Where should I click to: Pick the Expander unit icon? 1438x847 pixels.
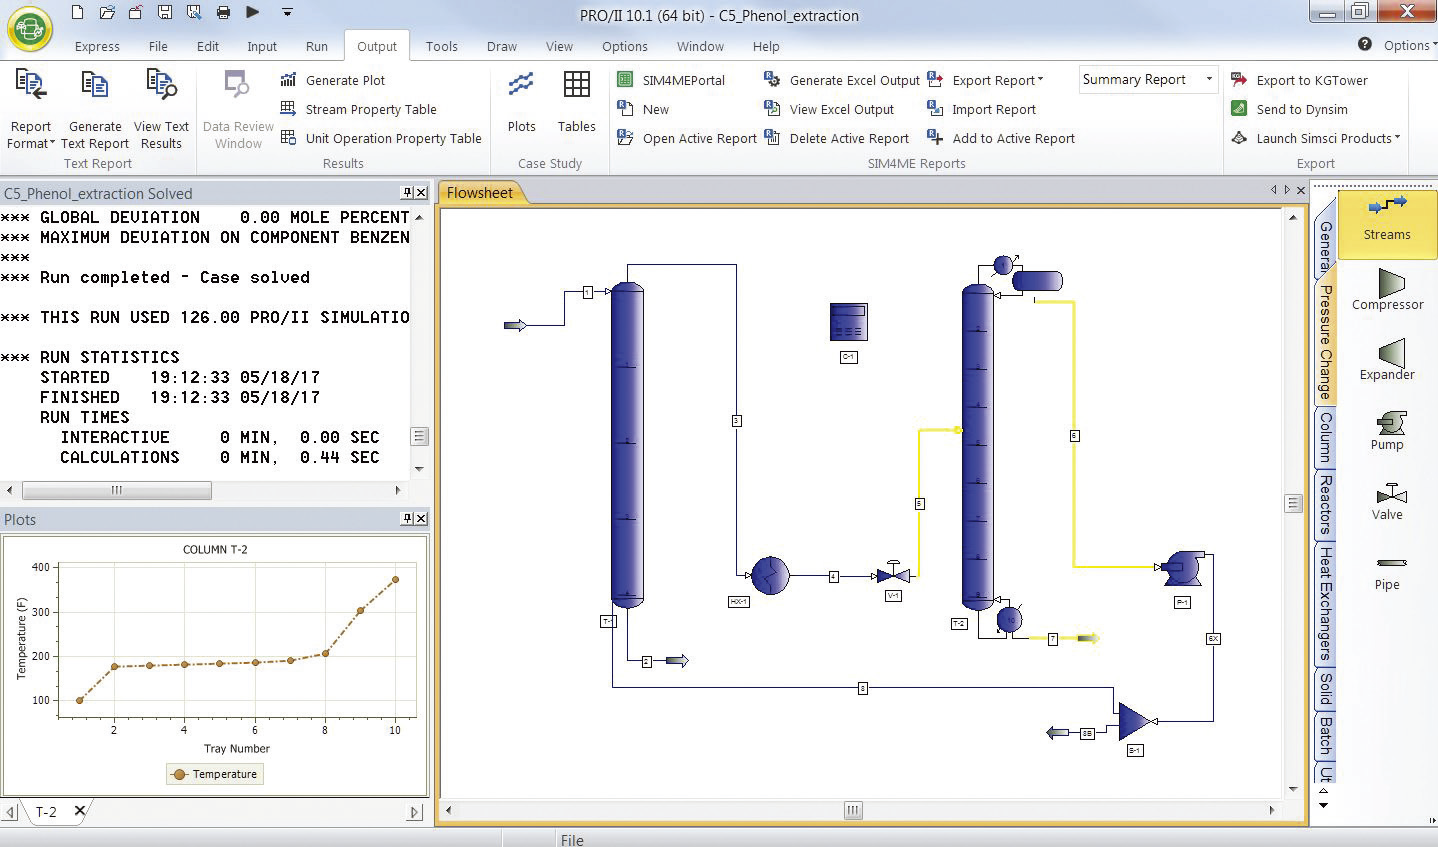[1387, 358]
